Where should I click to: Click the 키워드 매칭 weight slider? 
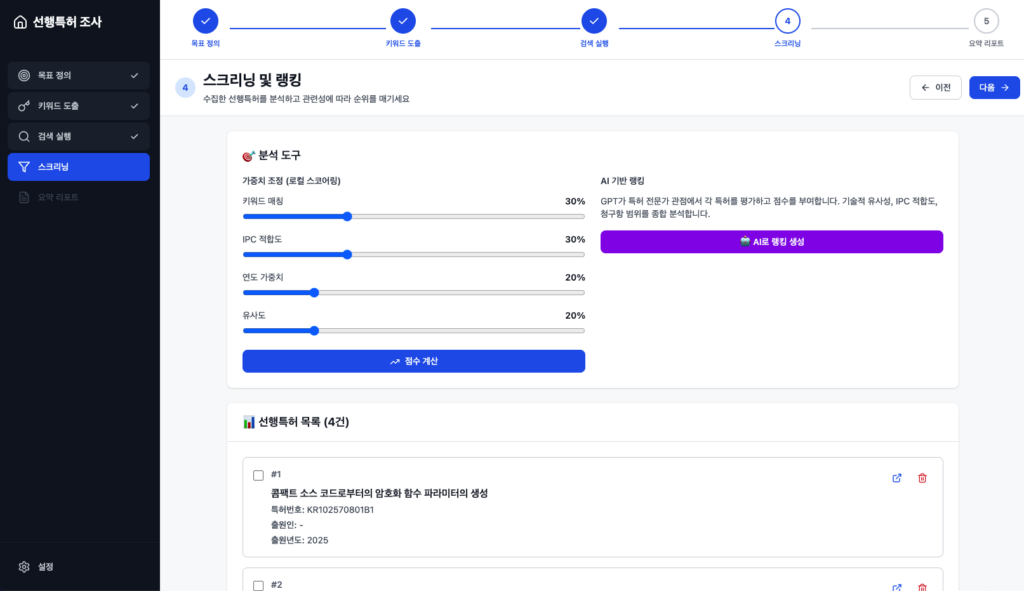[x=413, y=216]
